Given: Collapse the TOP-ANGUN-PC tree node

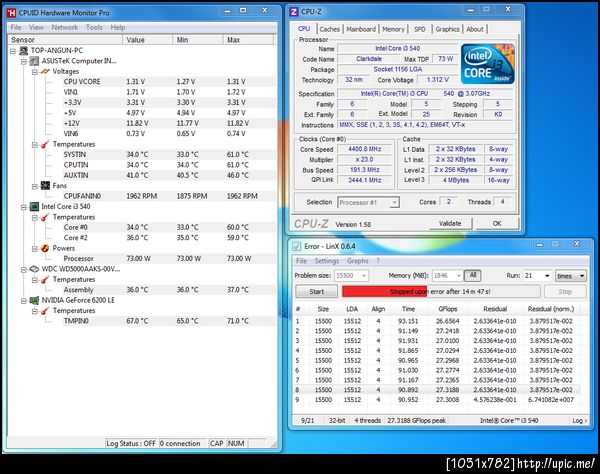Looking at the screenshot, I should click(x=13, y=50).
